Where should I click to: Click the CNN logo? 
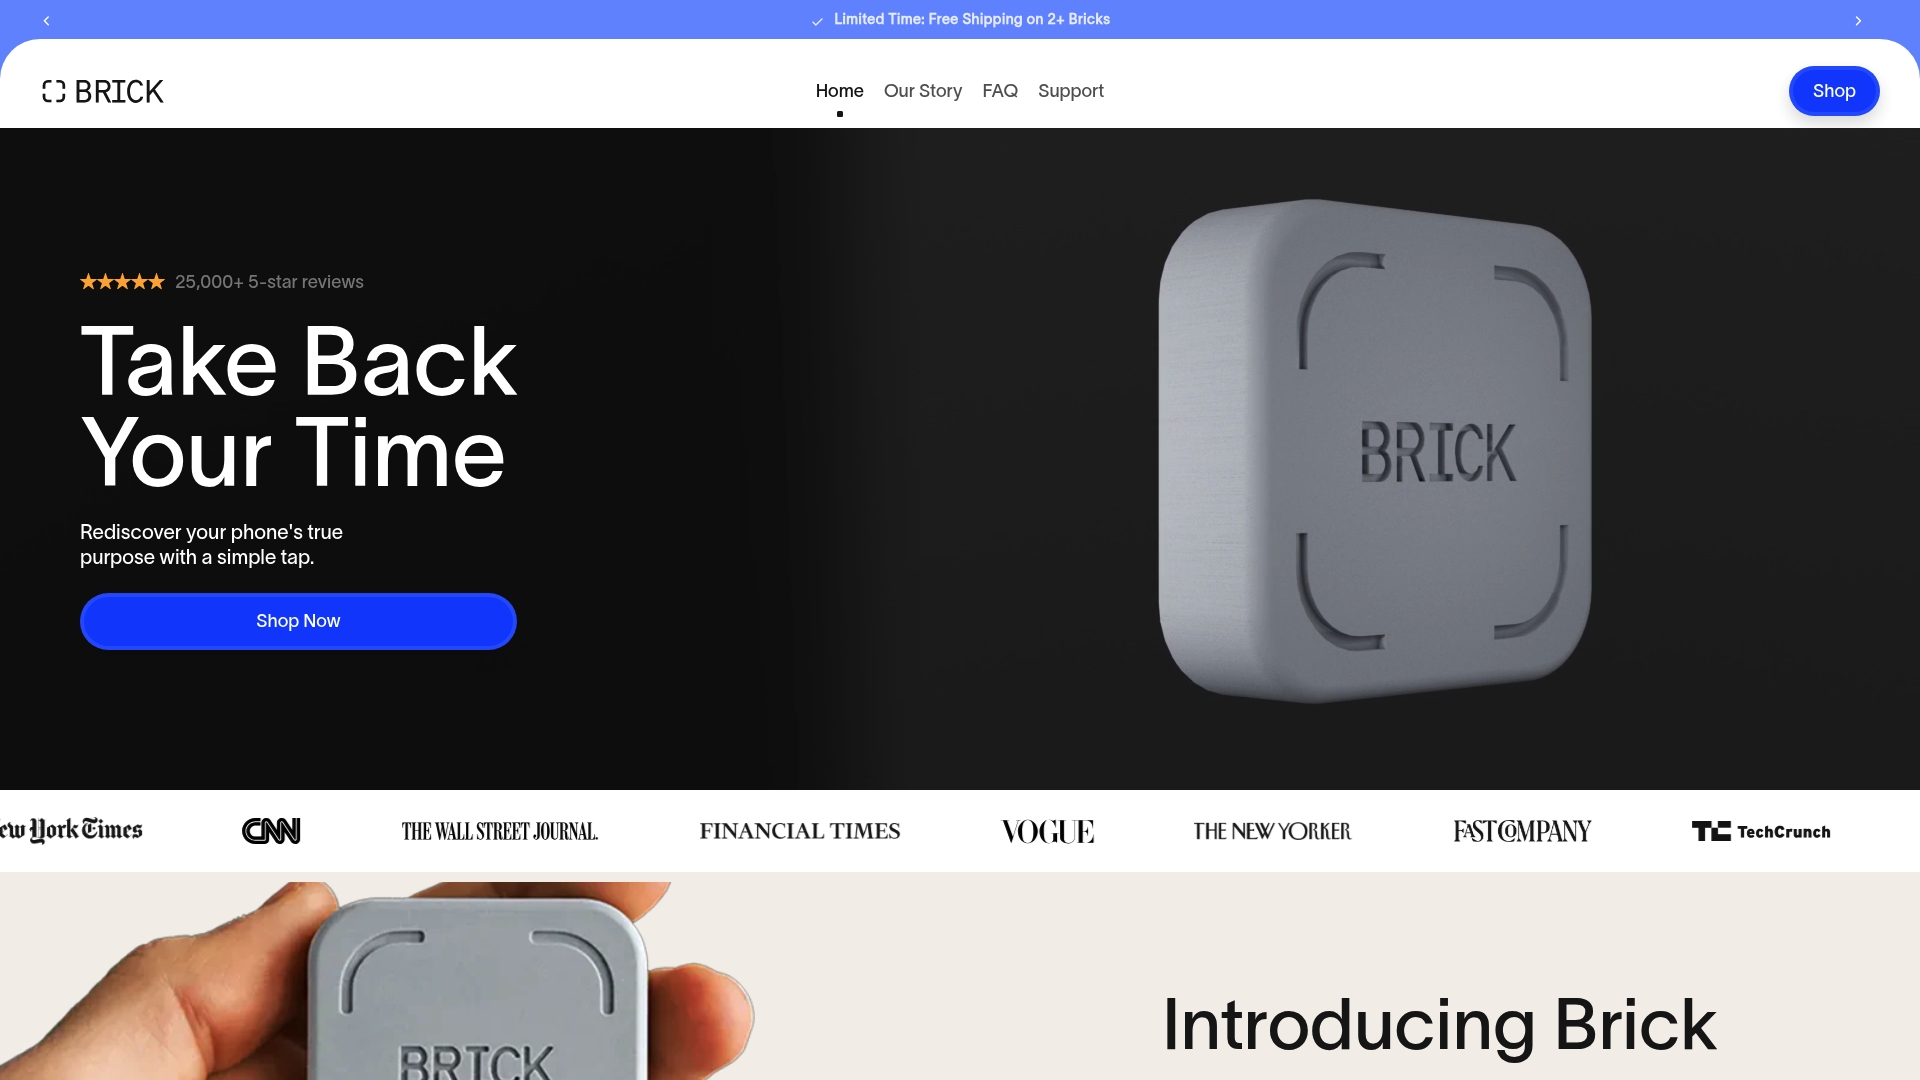[271, 831]
